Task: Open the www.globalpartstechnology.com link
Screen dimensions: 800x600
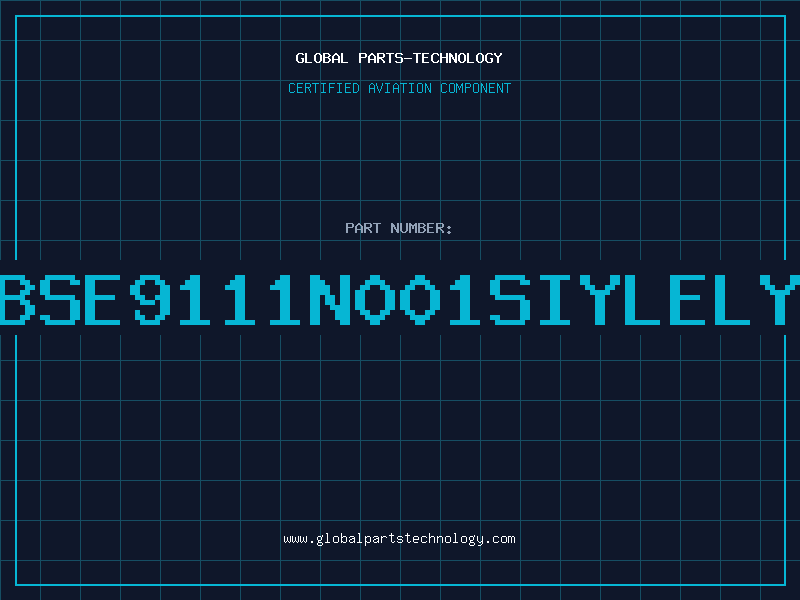Action: [399, 539]
